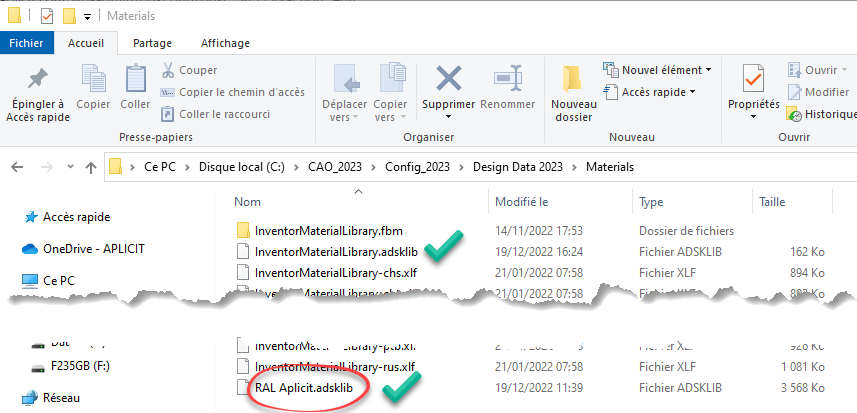Click the Copier ribbon icon
Image resolution: width=857 pixels, height=413 pixels.
click(x=93, y=80)
